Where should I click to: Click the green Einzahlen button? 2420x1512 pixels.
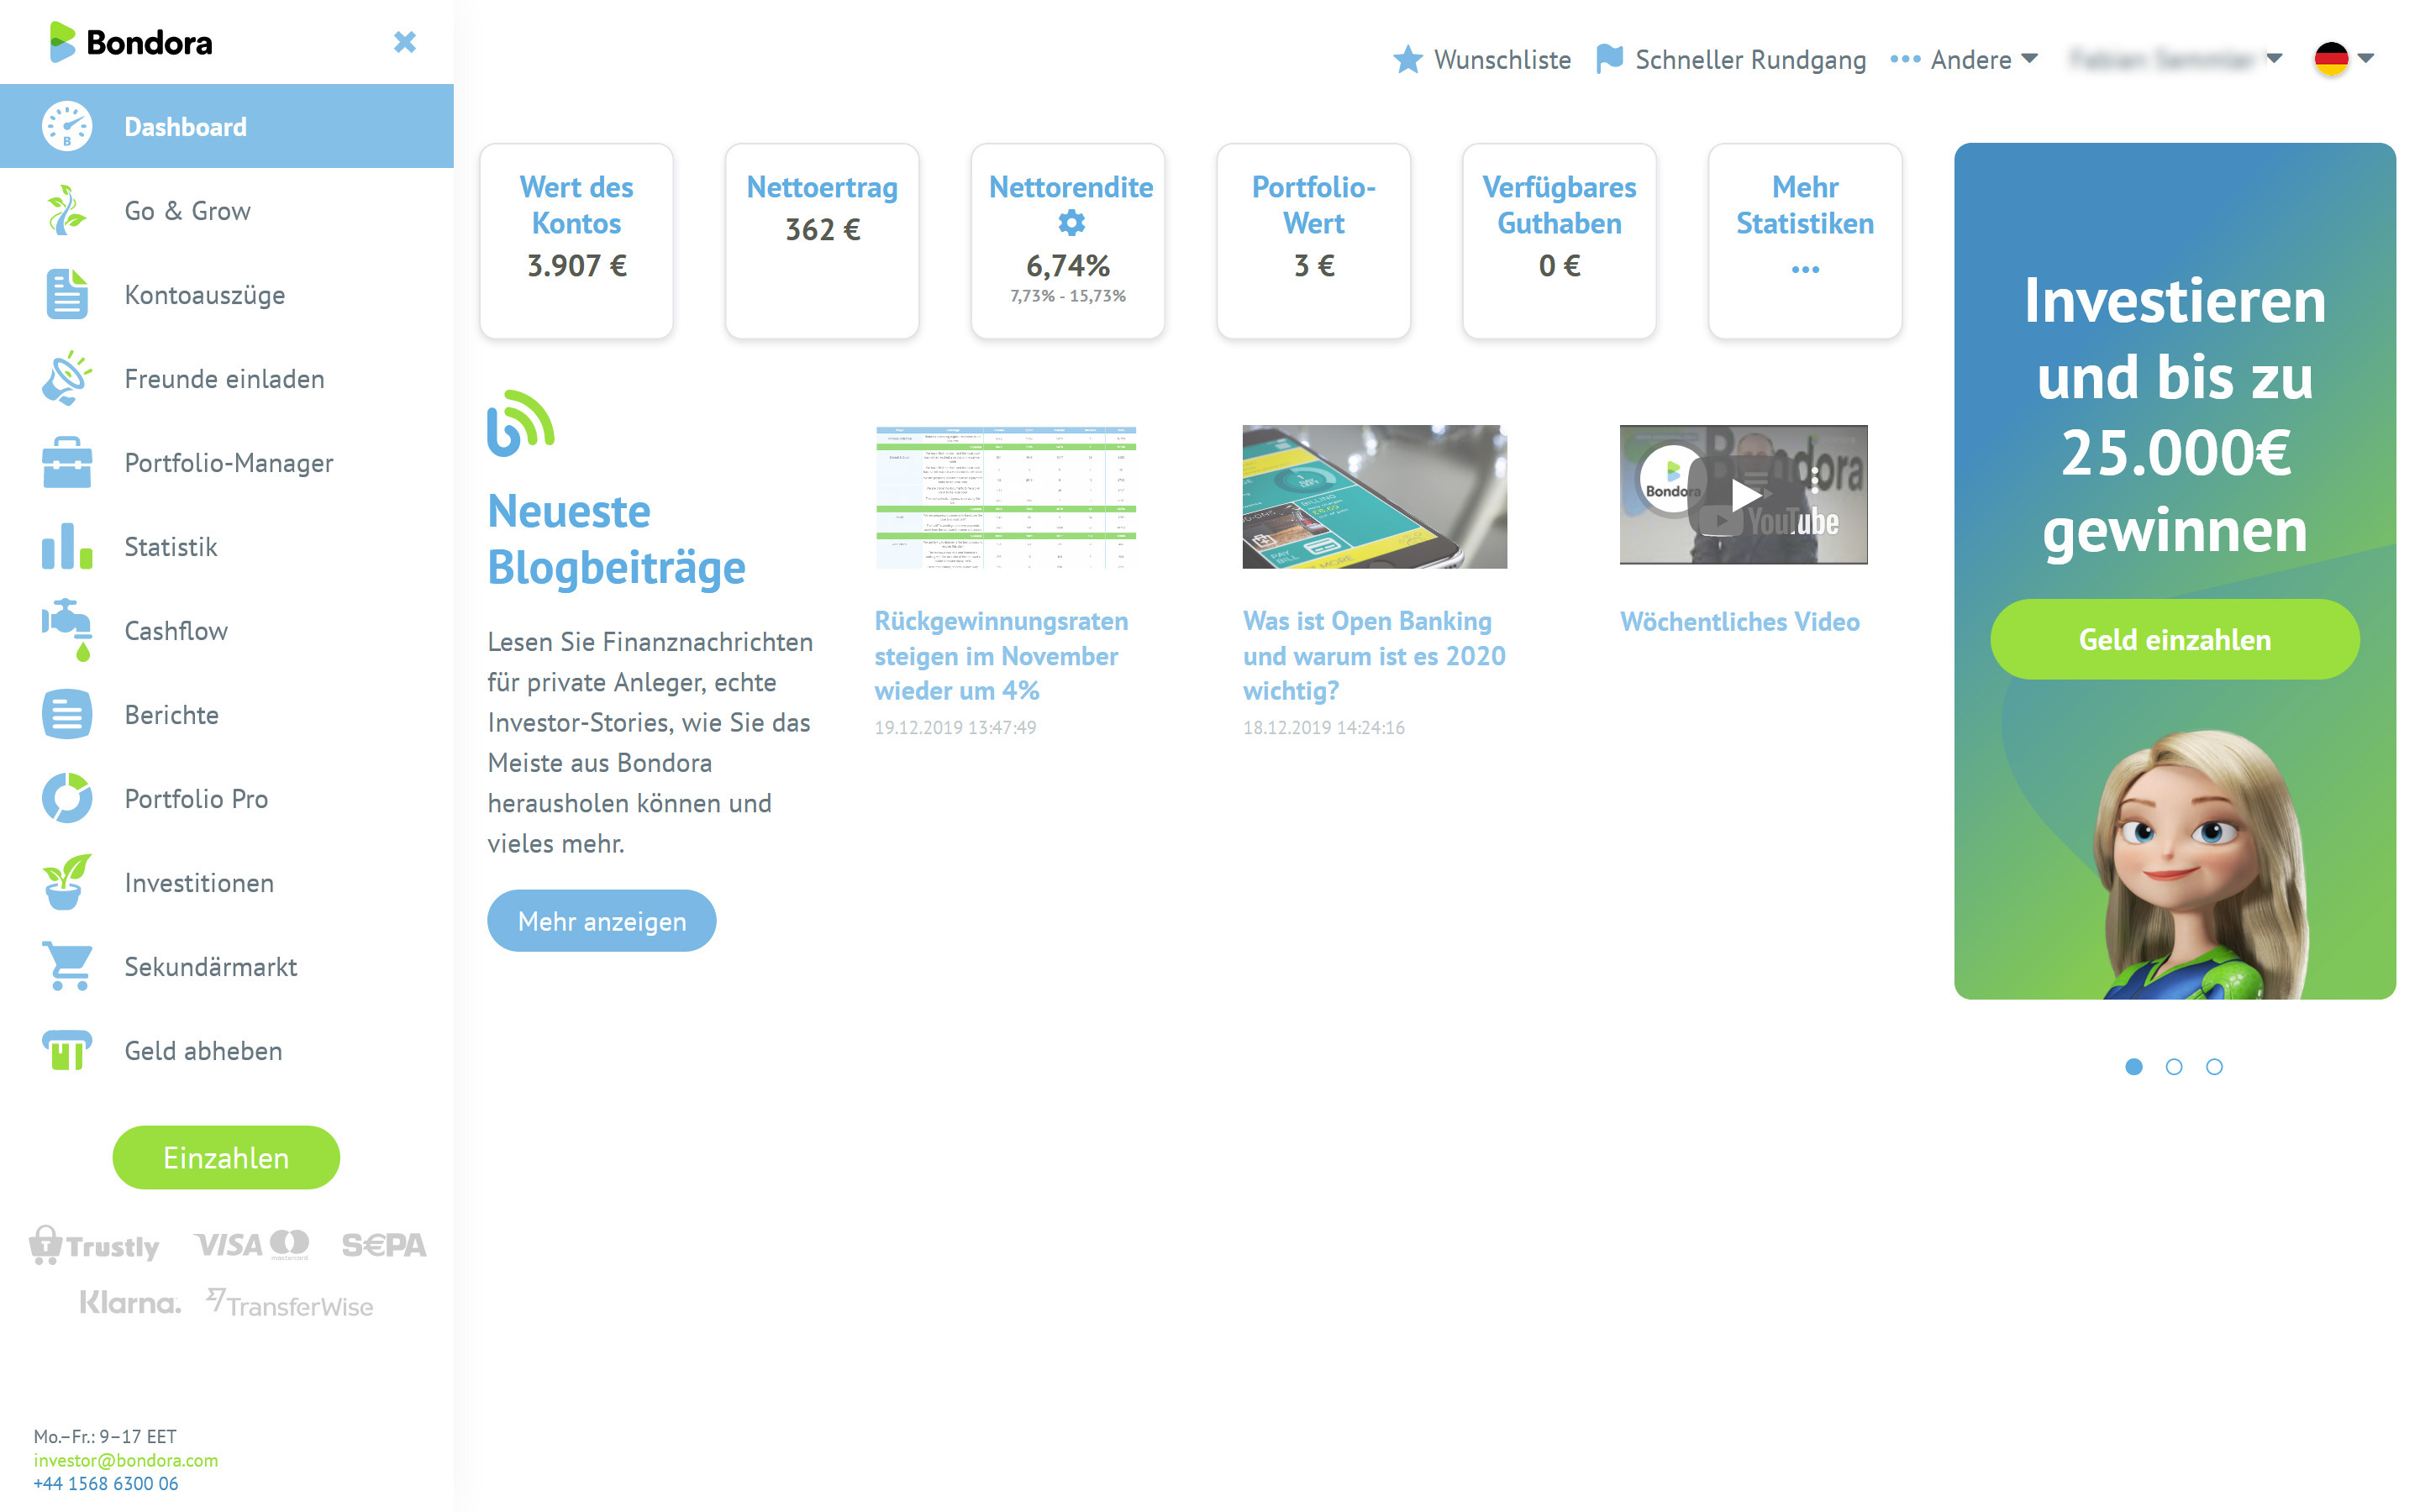point(226,1157)
